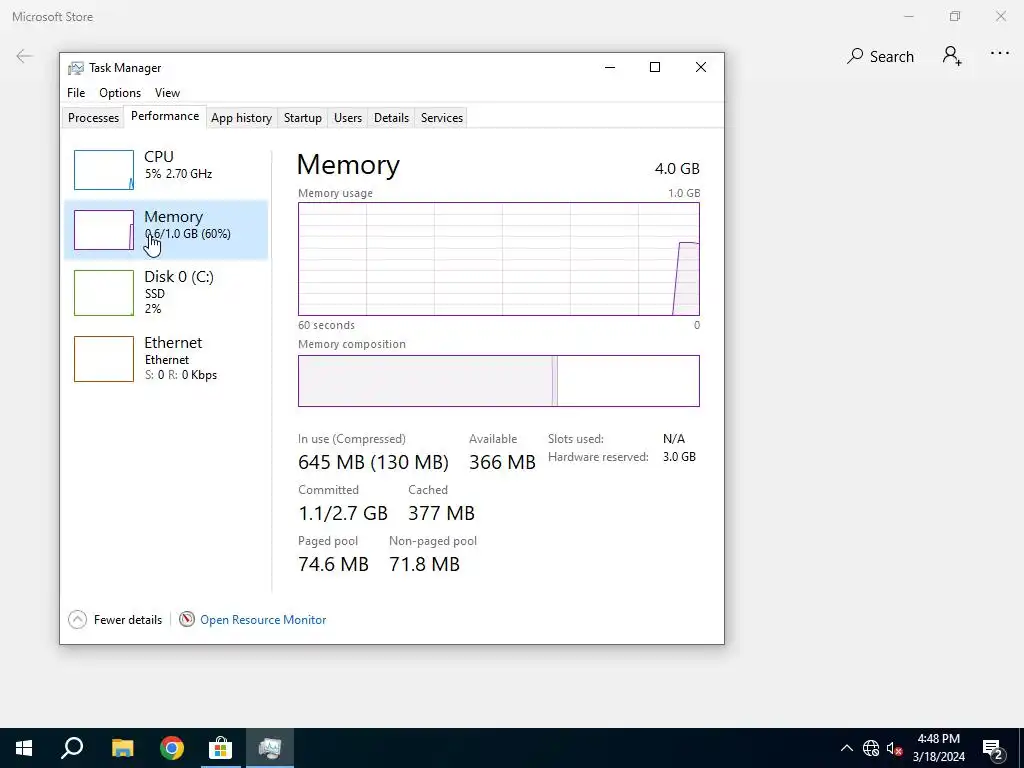Select the Performance tab
Viewport: 1024px width, 768px height.
pyautogui.click(x=165, y=116)
